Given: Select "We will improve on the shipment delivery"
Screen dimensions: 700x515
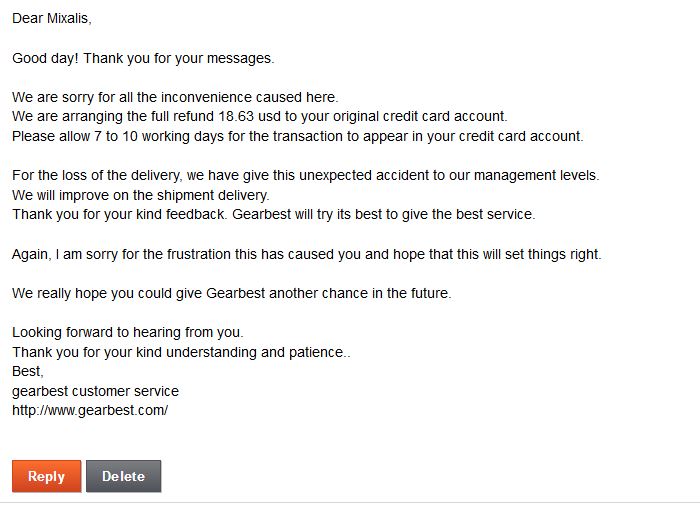Looking at the screenshot, I should tap(140, 195).
